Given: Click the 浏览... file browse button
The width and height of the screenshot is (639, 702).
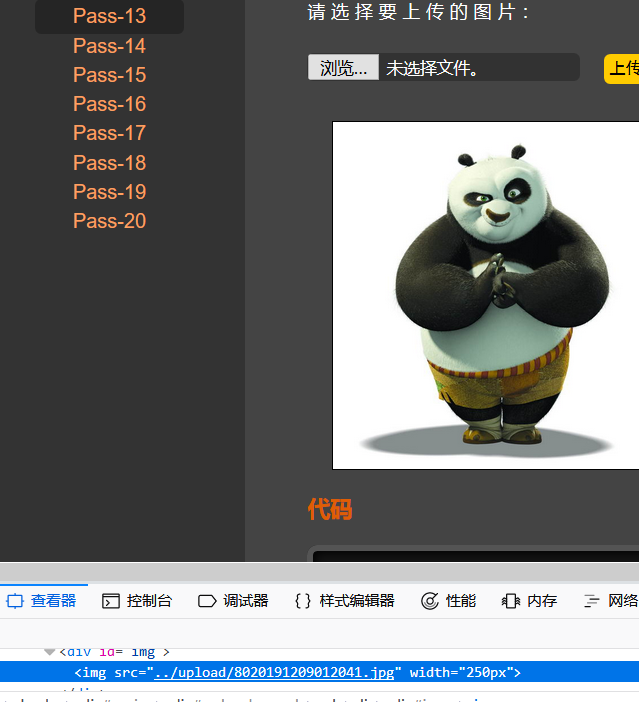Looking at the screenshot, I should [x=343, y=68].
